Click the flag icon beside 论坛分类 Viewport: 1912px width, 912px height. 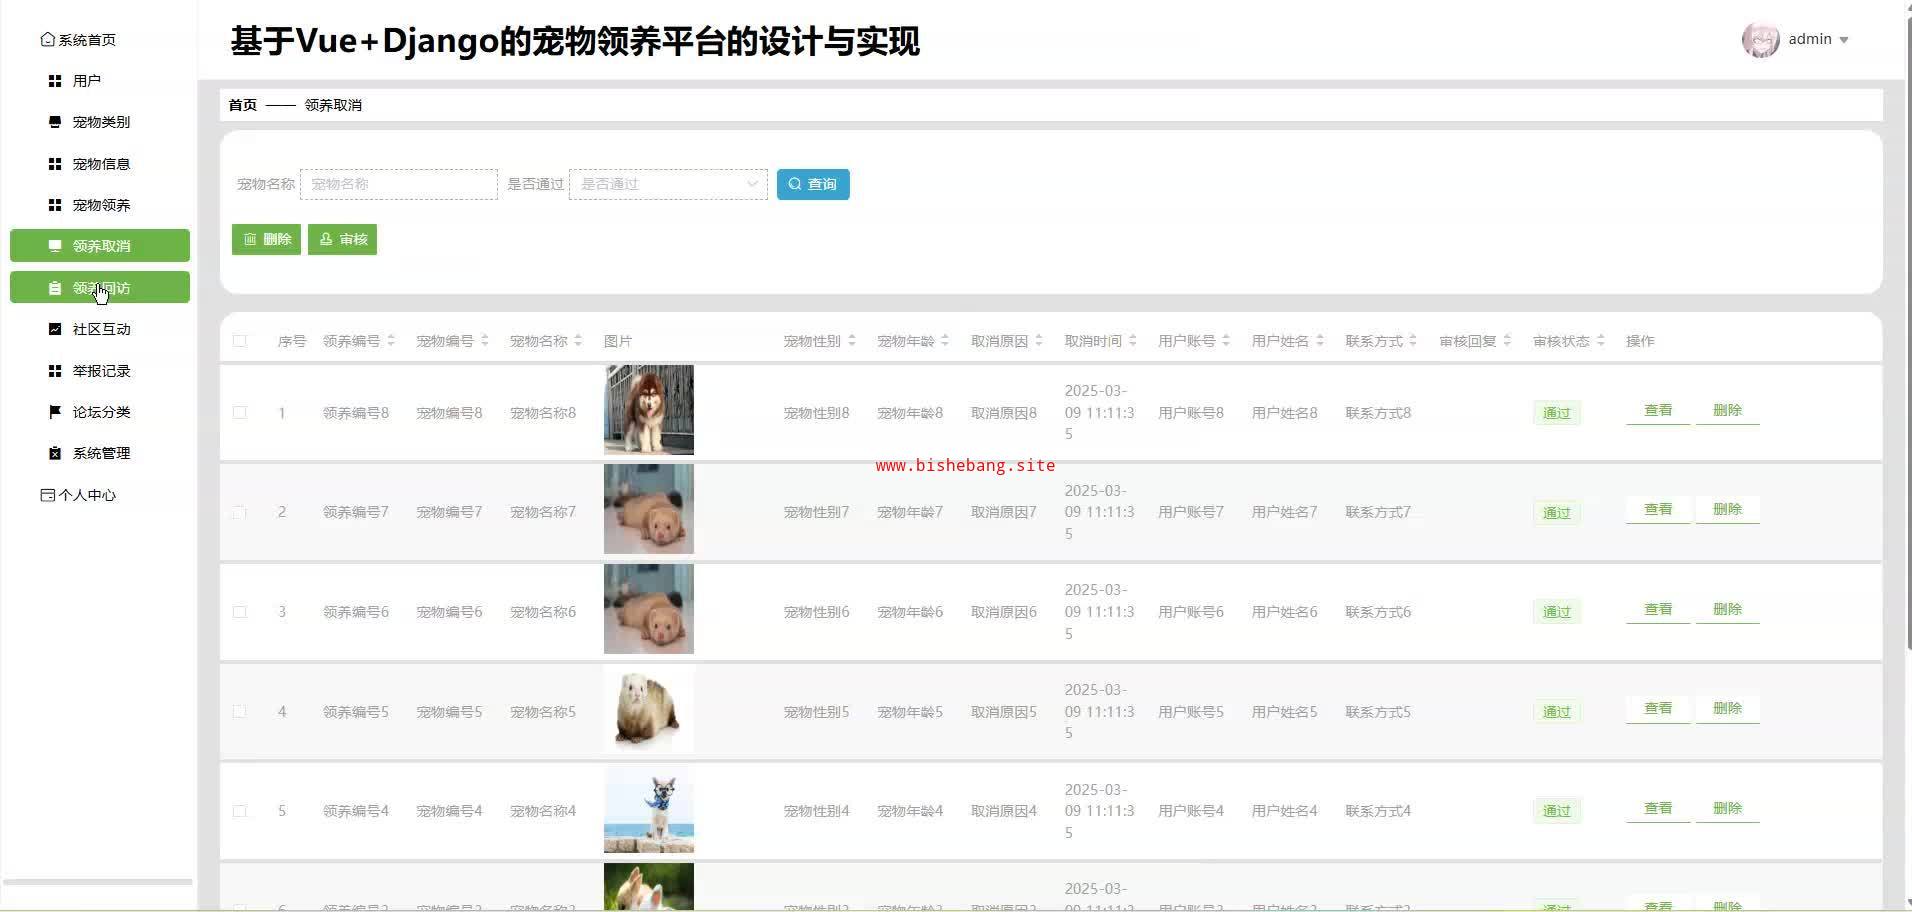pyautogui.click(x=55, y=412)
